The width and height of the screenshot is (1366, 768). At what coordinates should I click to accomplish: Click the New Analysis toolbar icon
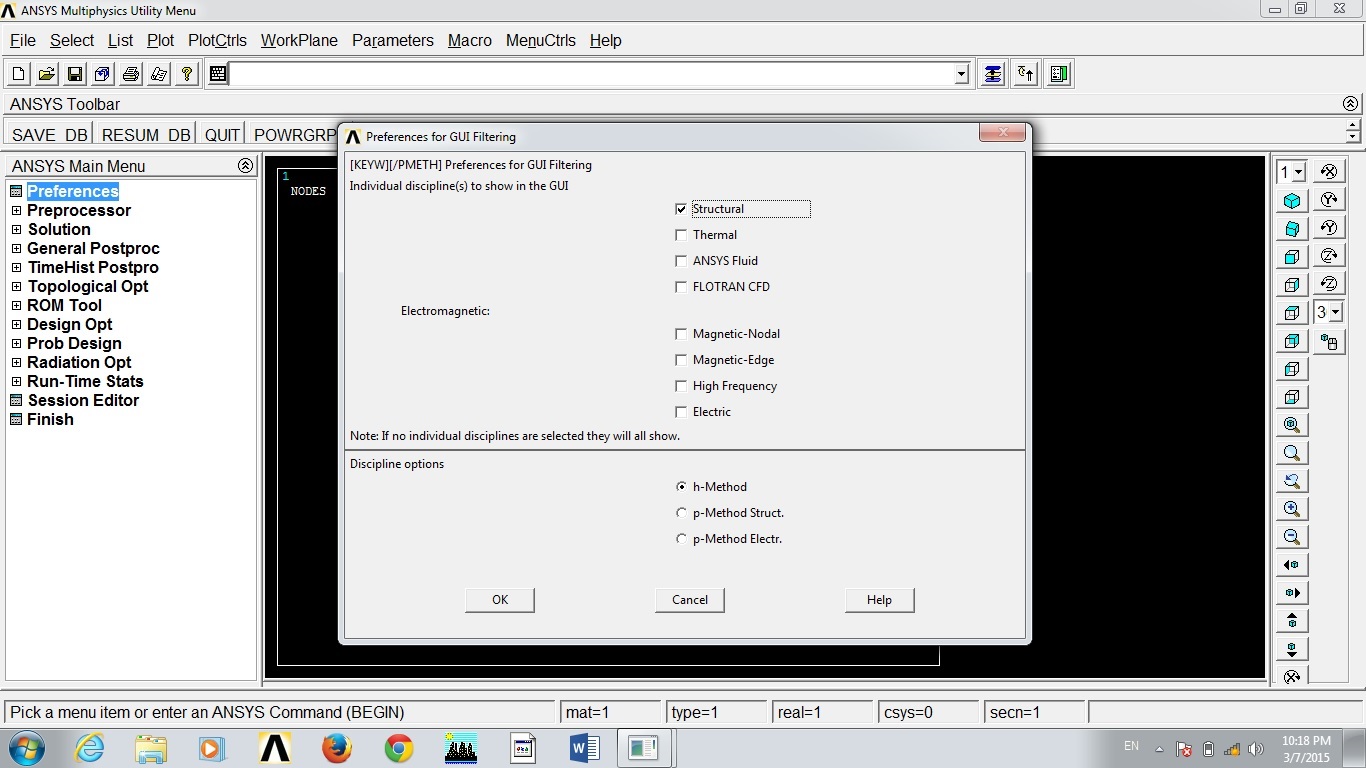coord(18,74)
